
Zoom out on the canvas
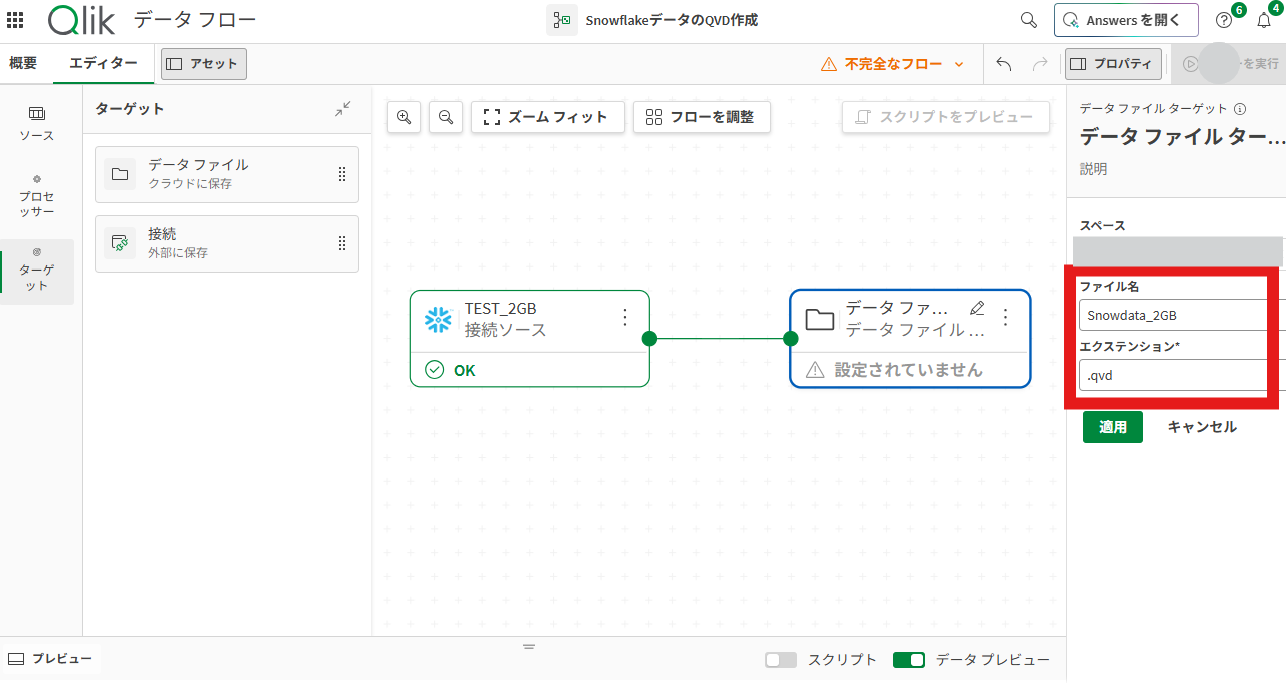pos(446,117)
